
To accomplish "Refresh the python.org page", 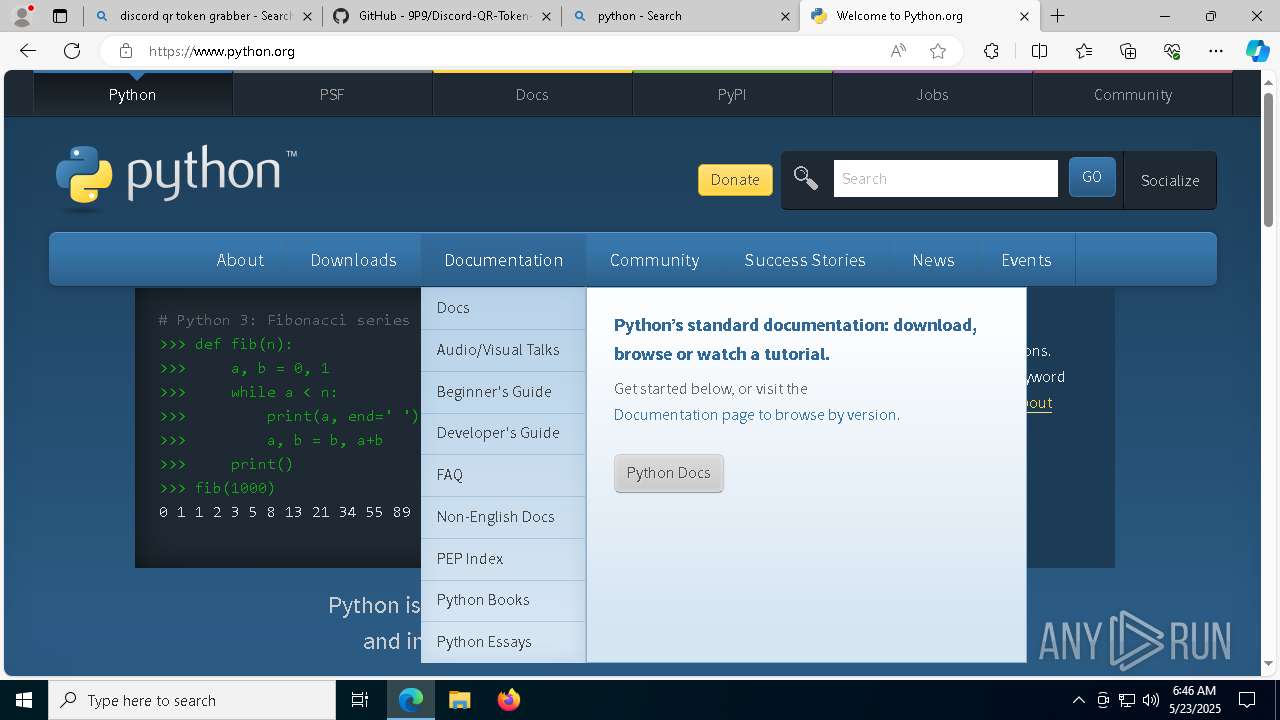I will coord(72,51).
